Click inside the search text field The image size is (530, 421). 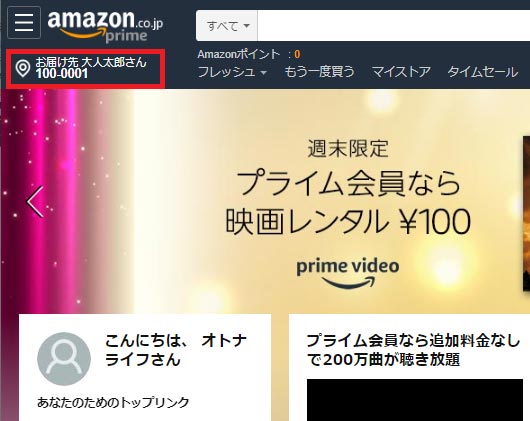tap(394, 26)
